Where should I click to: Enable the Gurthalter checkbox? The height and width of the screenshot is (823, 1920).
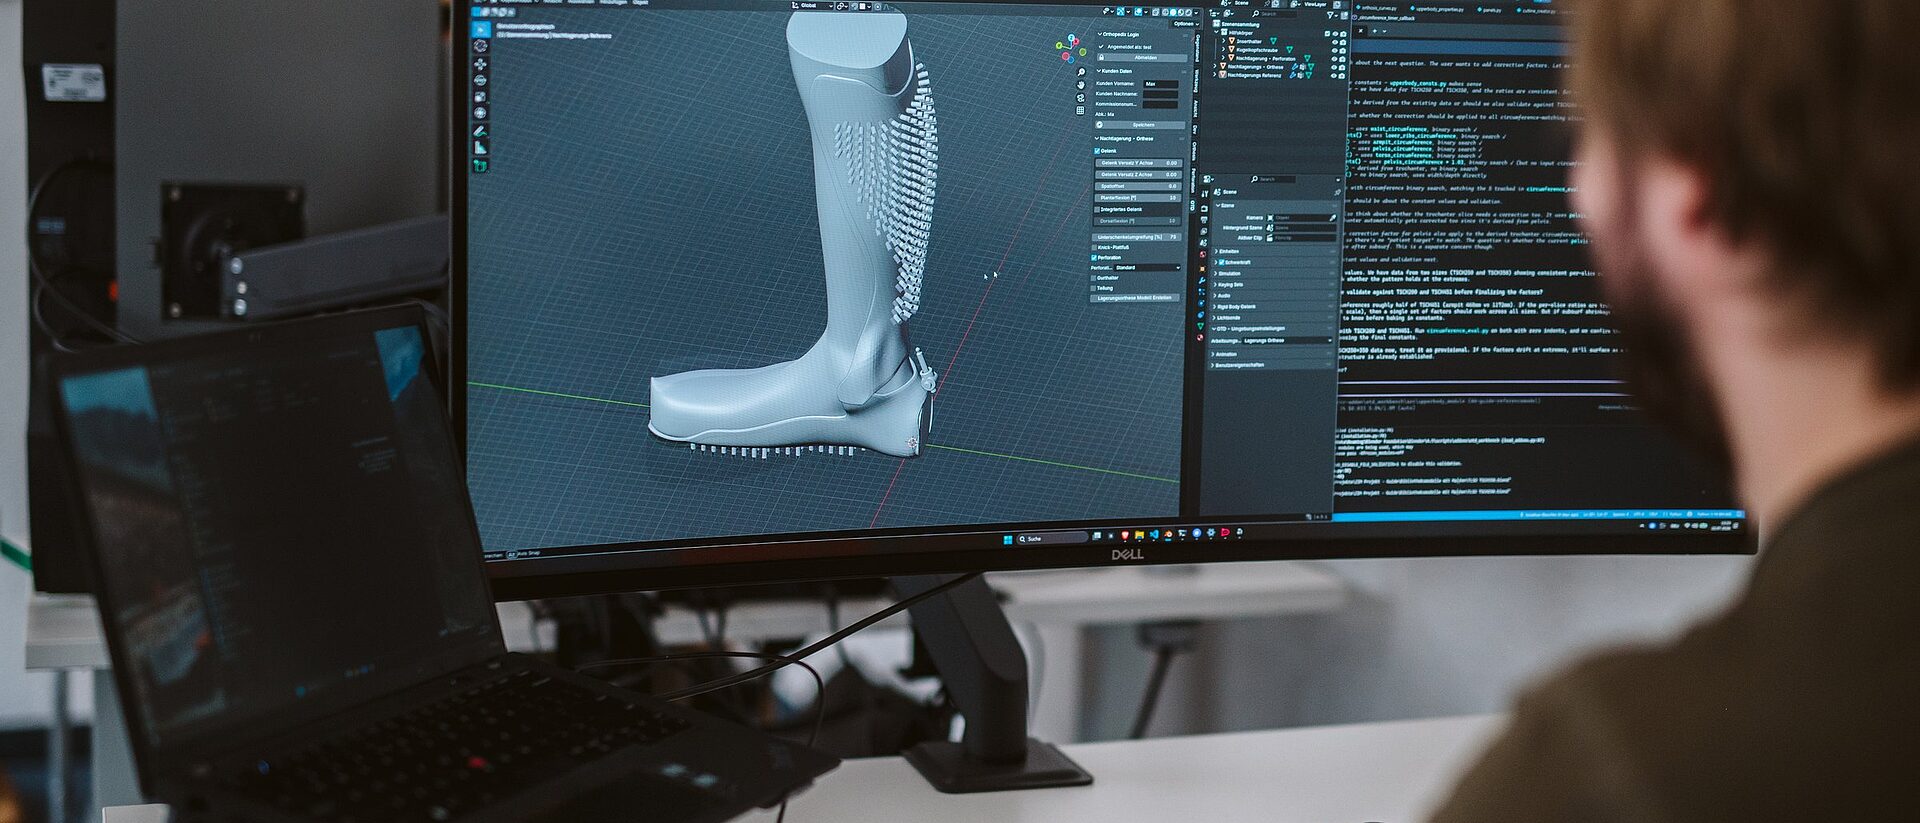(x=1094, y=278)
